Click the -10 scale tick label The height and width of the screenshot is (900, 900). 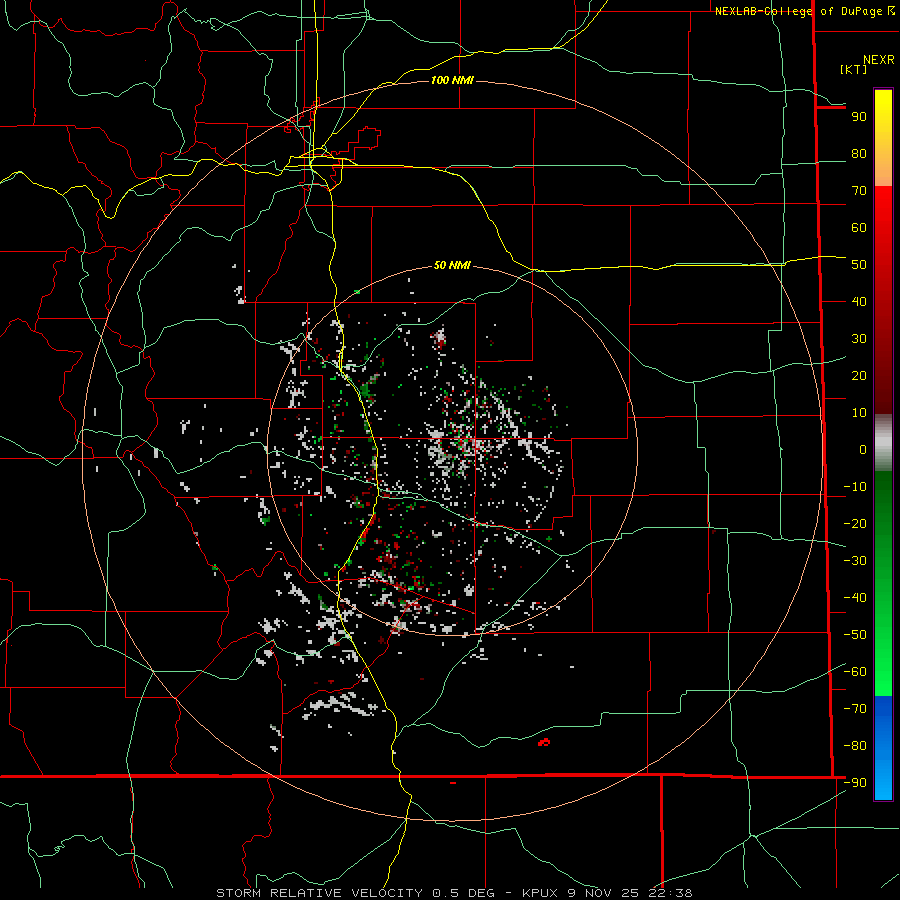[855, 487]
